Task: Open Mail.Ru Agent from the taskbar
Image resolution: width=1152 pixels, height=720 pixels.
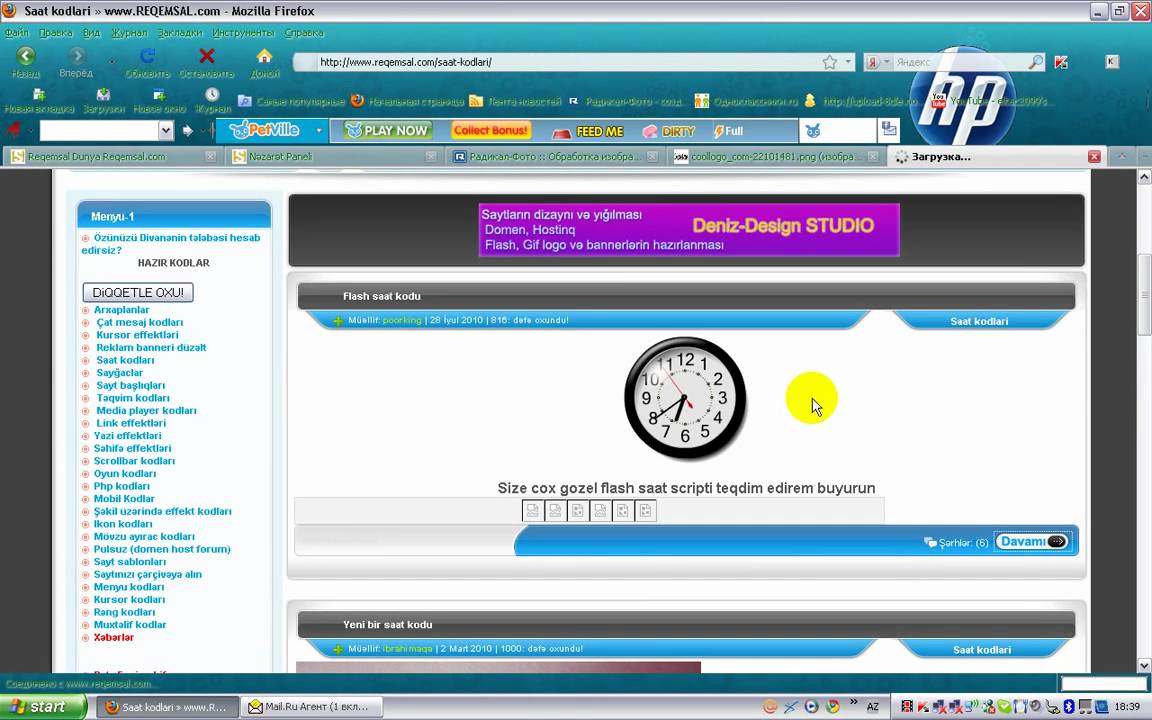Action: (x=308, y=707)
